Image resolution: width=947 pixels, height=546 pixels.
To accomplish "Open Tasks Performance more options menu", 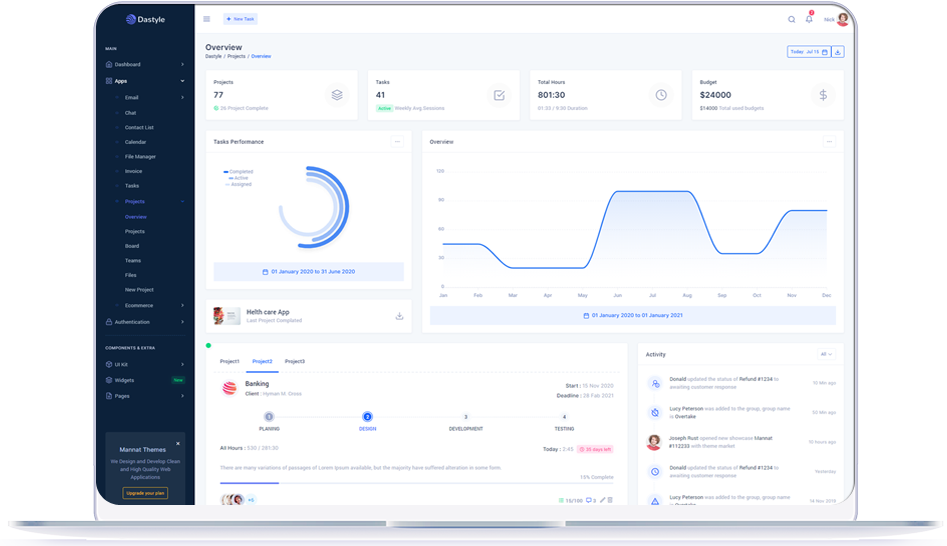I will (397, 142).
